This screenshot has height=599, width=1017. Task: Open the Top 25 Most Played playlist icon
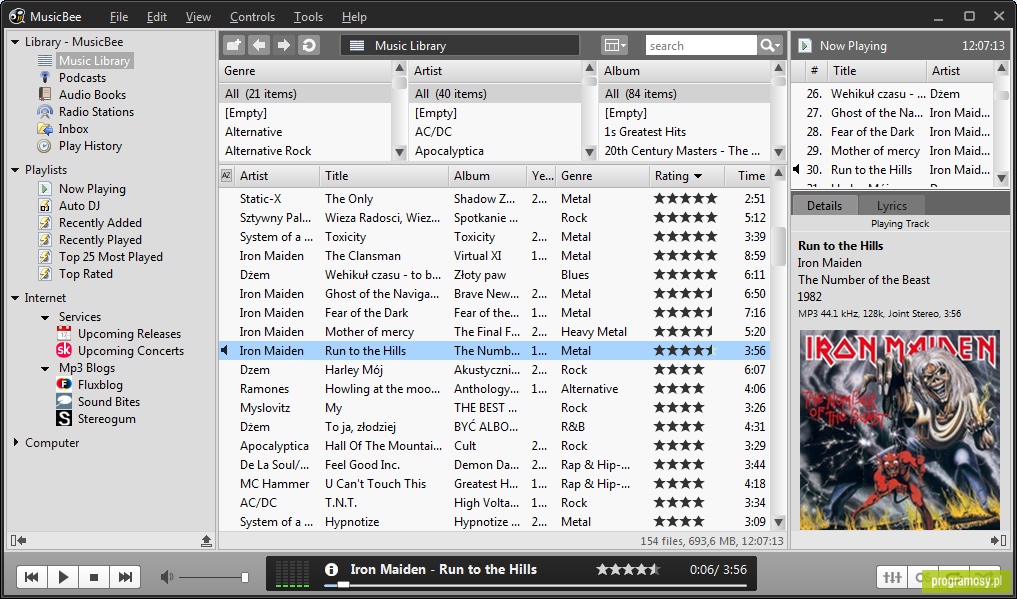[45, 257]
